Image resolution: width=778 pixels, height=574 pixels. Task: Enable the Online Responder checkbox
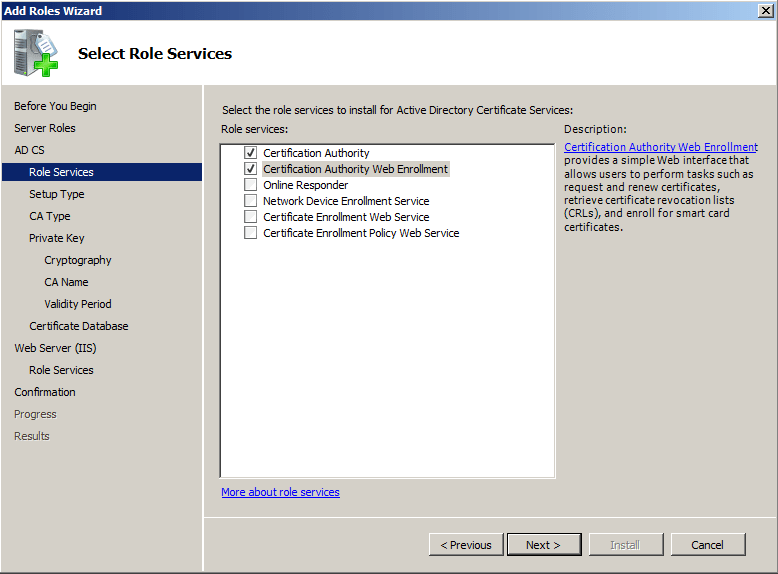point(250,185)
